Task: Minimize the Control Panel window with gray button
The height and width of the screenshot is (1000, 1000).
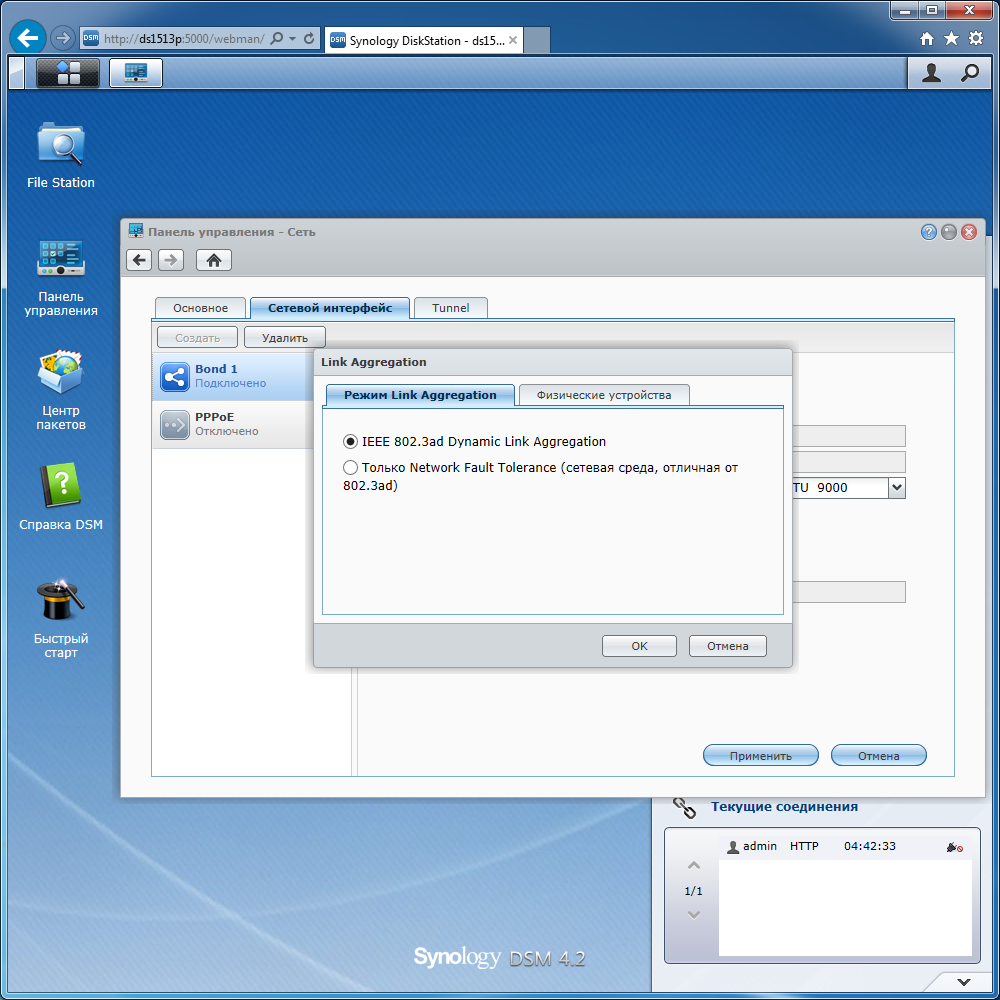Action: coord(949,232)
